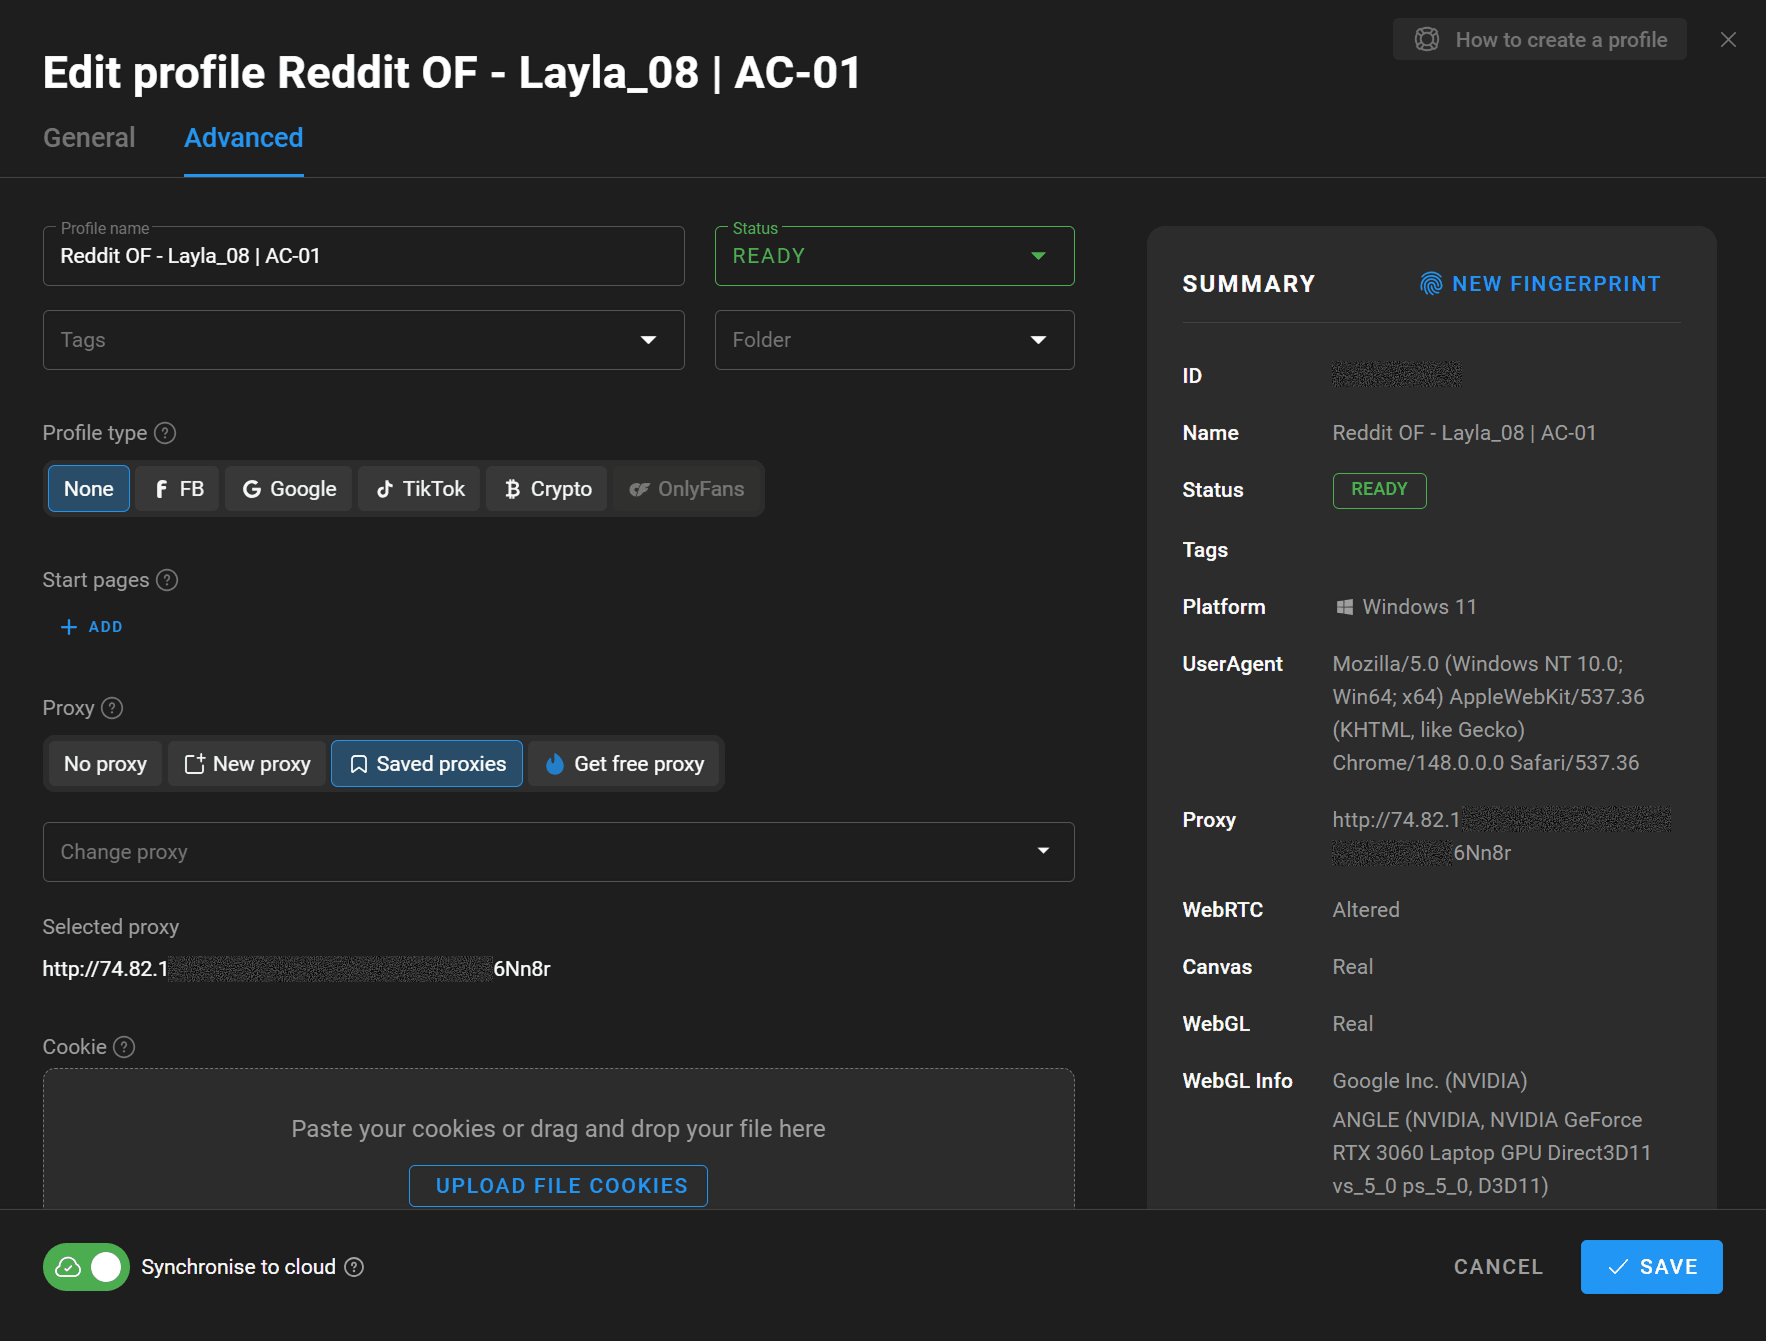This screenshot has width=1766, height=1341.
Task: Click the Folder dropdown arrow
Action: [x=1039, y=340]
